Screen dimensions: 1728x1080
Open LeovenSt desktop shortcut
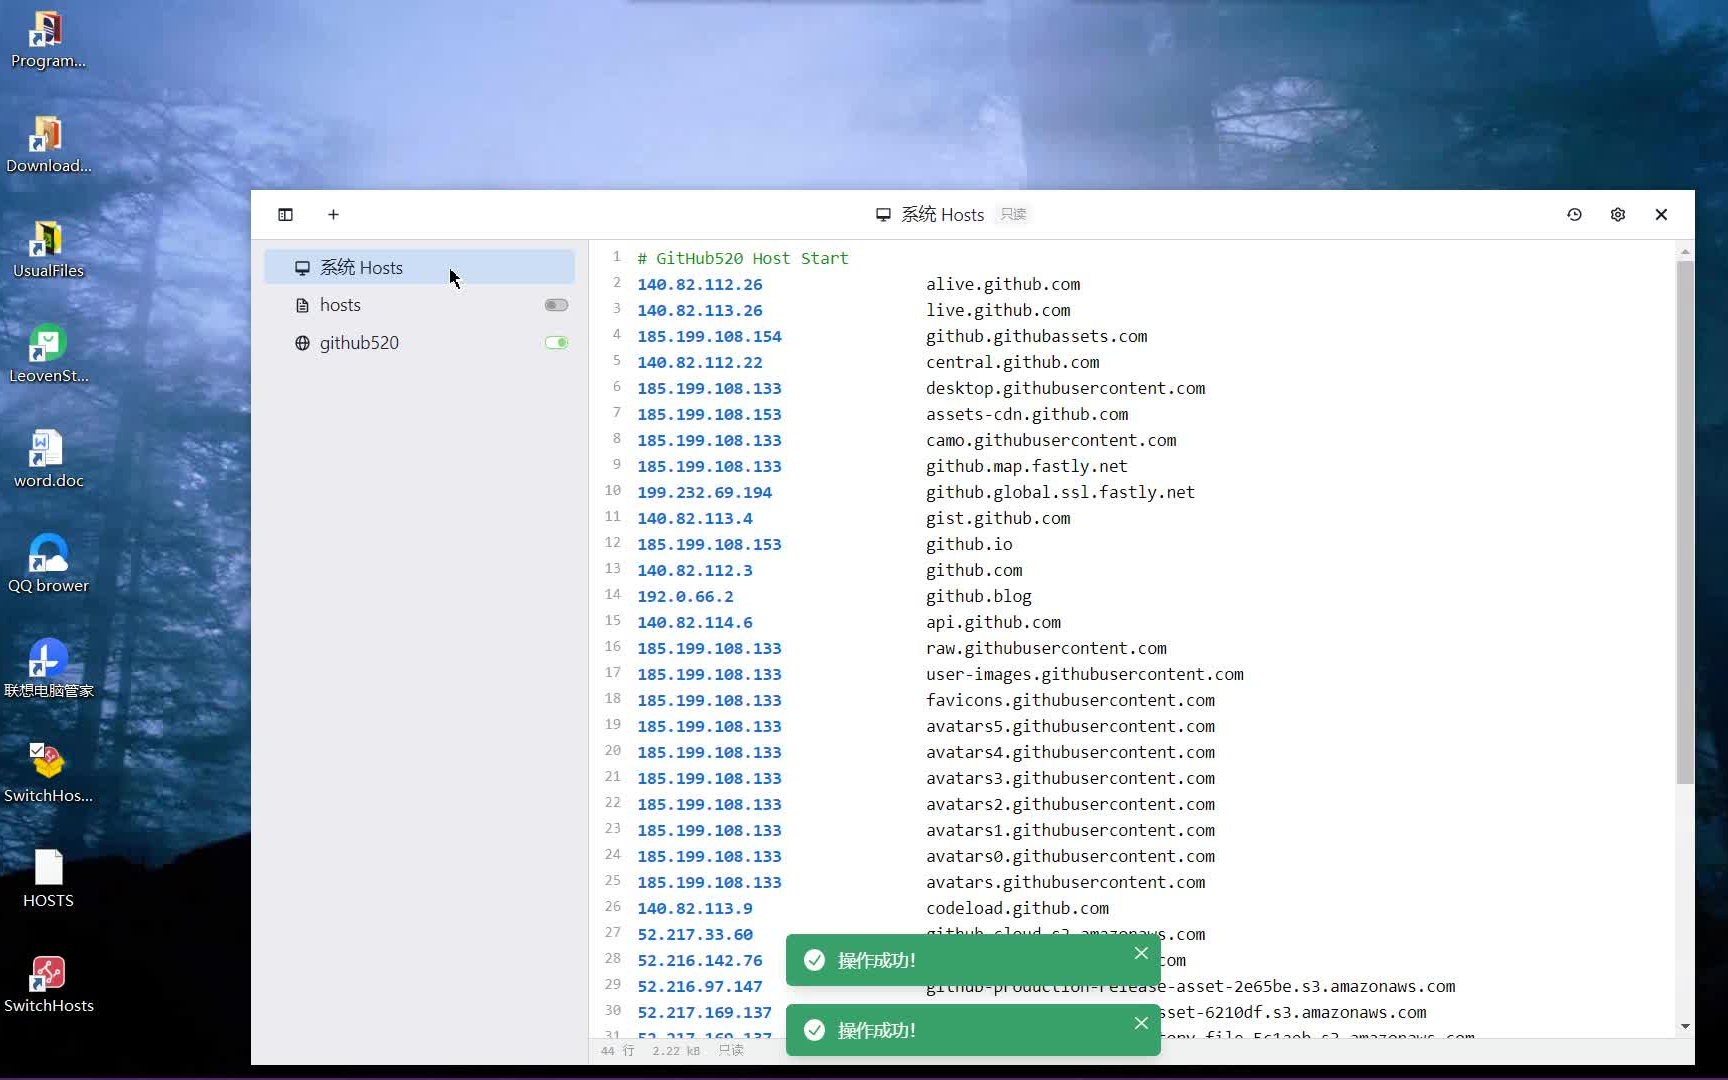(48, 355)
